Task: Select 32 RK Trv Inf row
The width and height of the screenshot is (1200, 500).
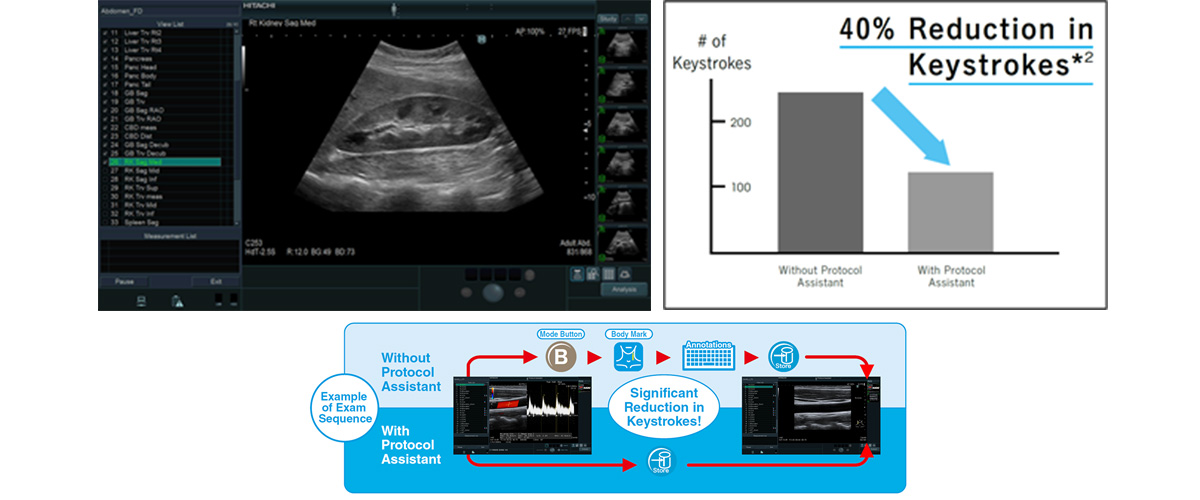Action: coord(166,214)
